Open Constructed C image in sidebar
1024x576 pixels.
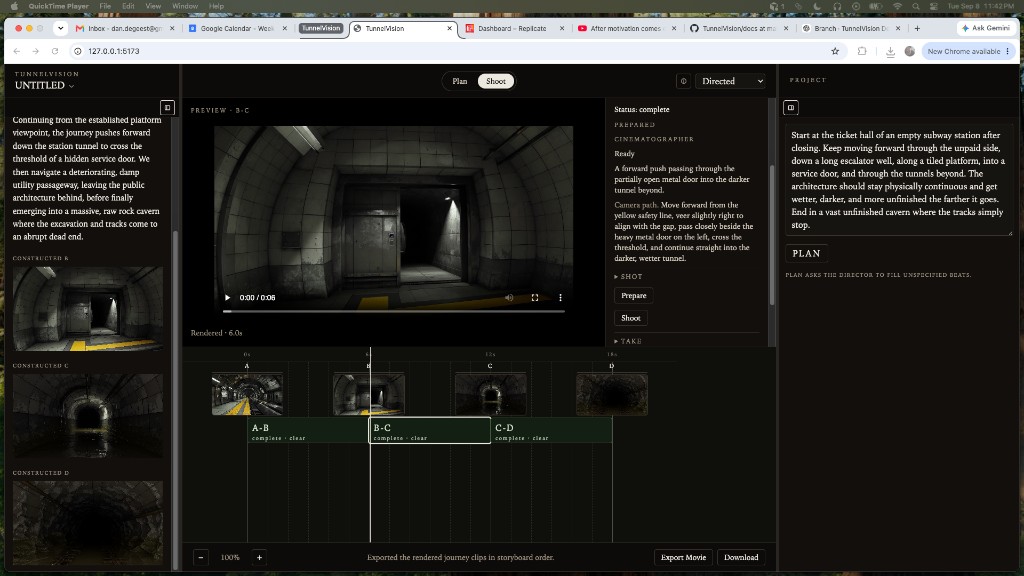[x=88, y=416]
